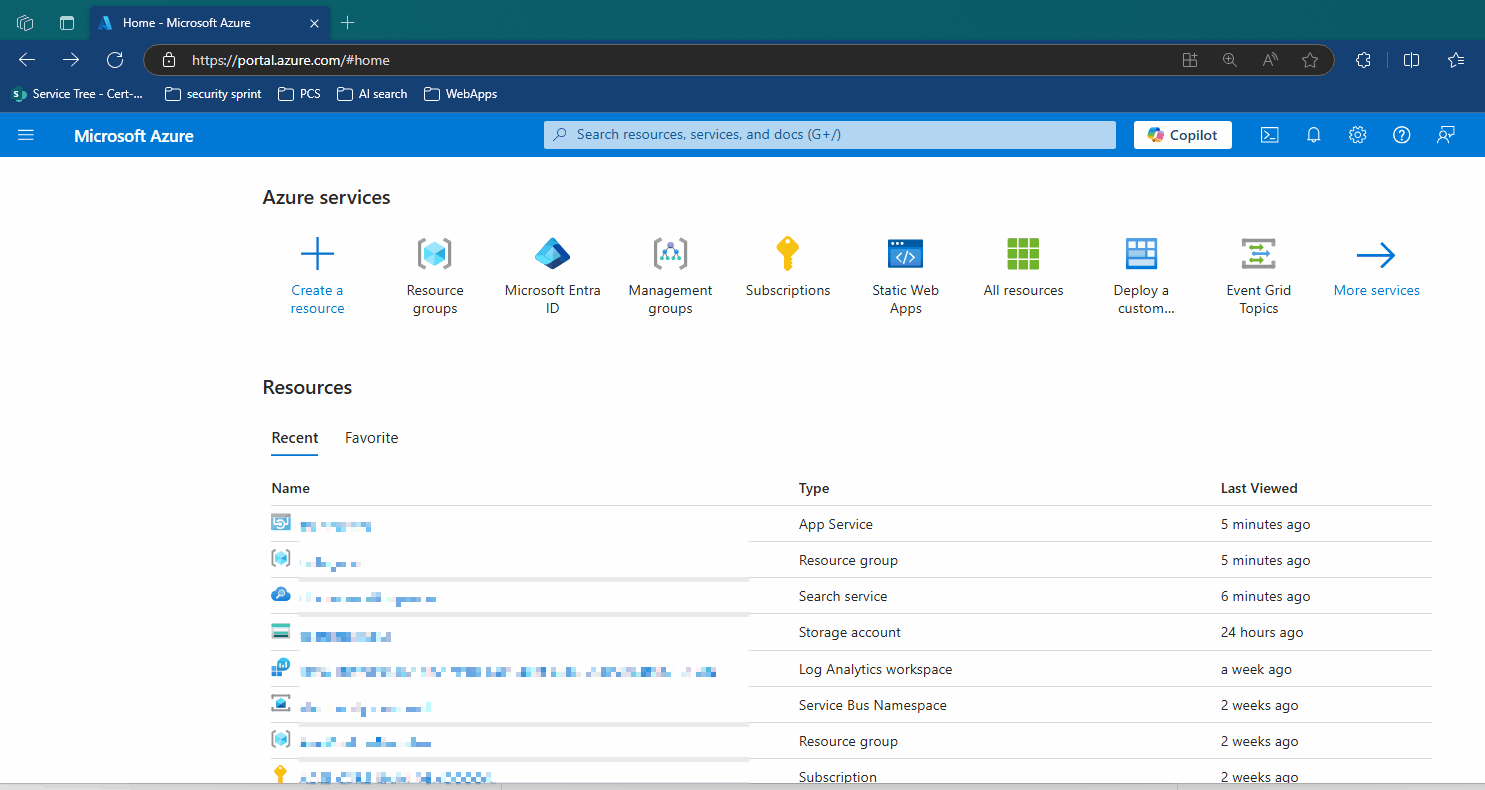
Task: Open the security sprint bookmark folder
Action: 213,94
